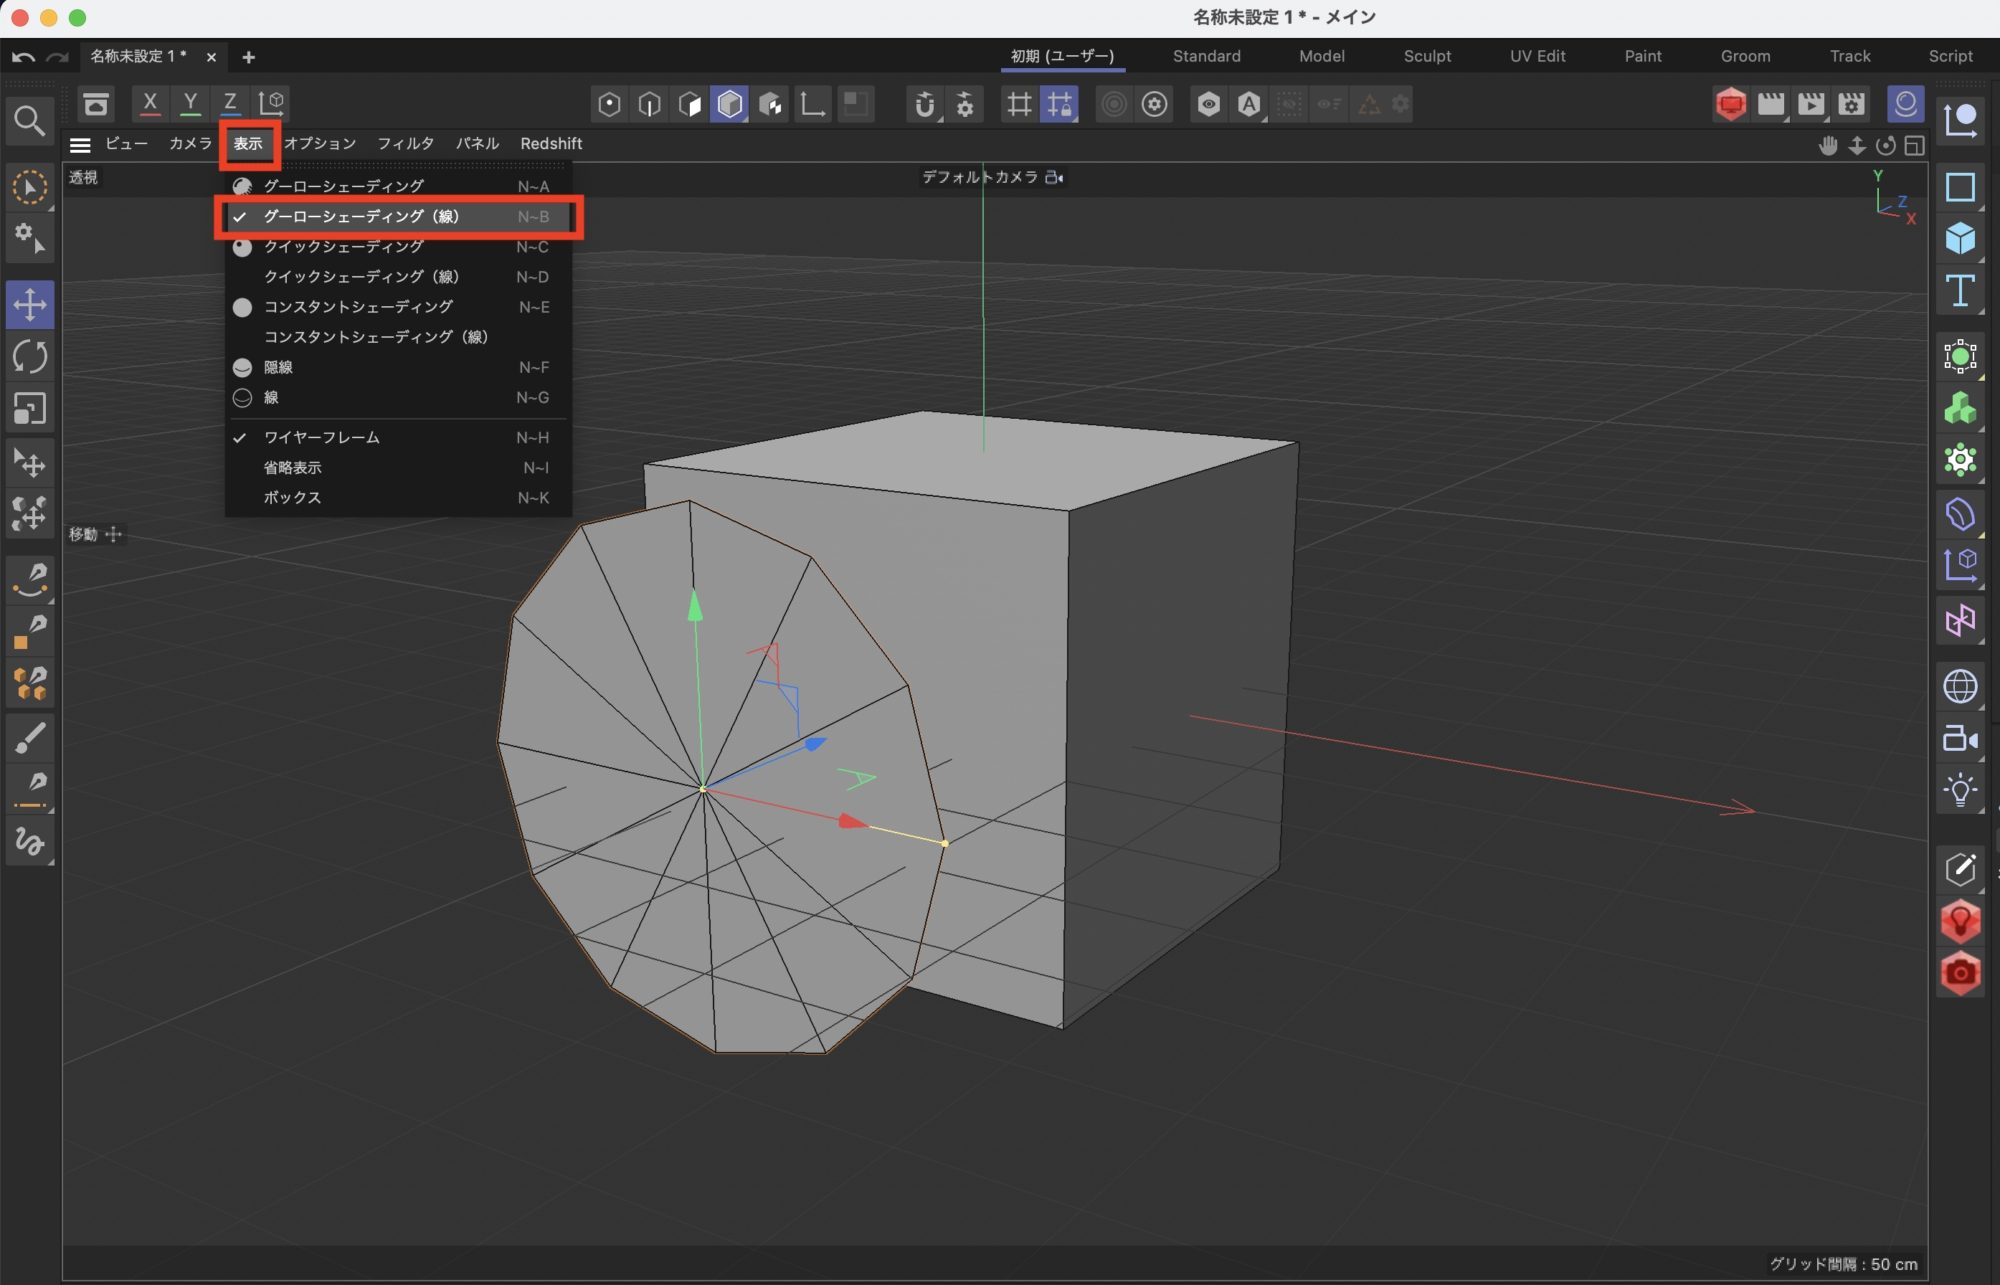The width and height of the screenshot is (2000, 1285).
Task: Choose クイックシェーディング from display menu
Action: [x=343, y=247]
